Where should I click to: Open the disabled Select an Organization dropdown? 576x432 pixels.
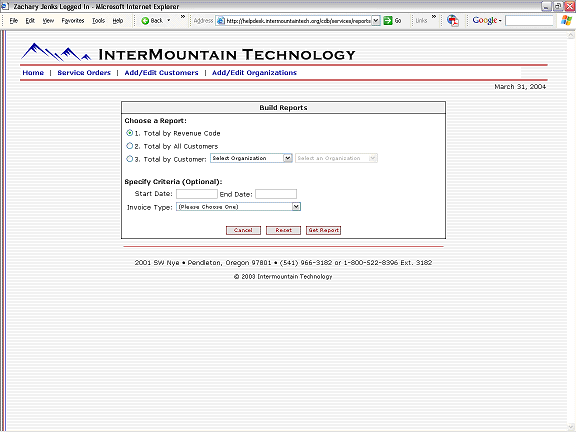(372, 158)
